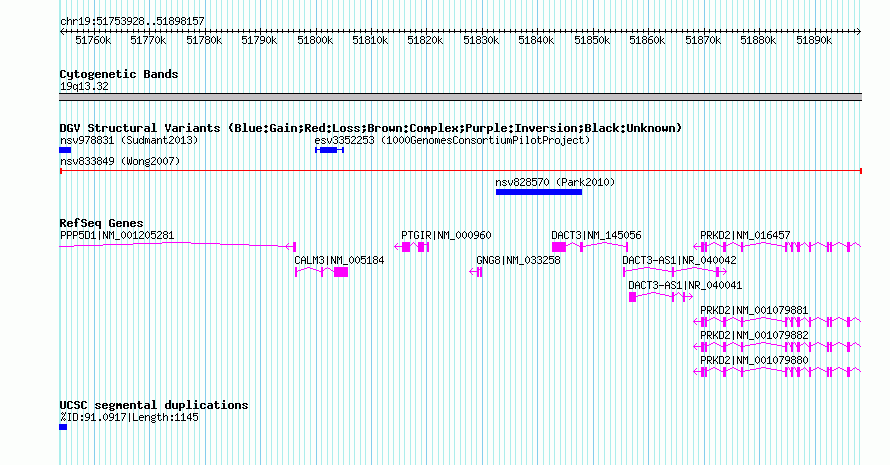Image resolution: width=890 pixels, height=465 pixels.
Task: Click the DACT3-AS1|NR_040042 transcript label
Action: [679, 260]
